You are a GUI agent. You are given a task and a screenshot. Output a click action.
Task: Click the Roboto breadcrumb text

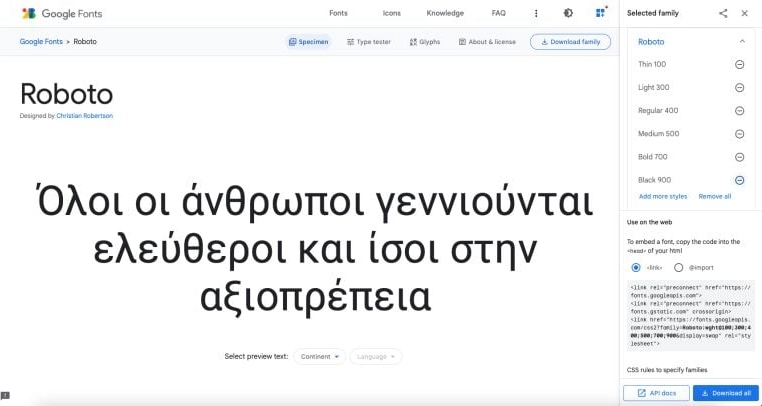[85, 42]
